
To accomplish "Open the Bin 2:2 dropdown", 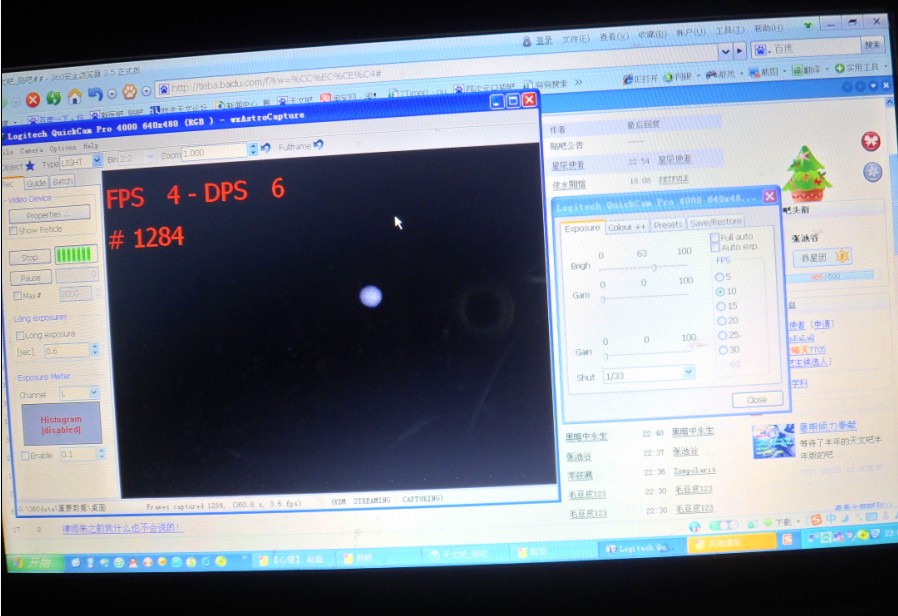I will click(x=150, y=156).
